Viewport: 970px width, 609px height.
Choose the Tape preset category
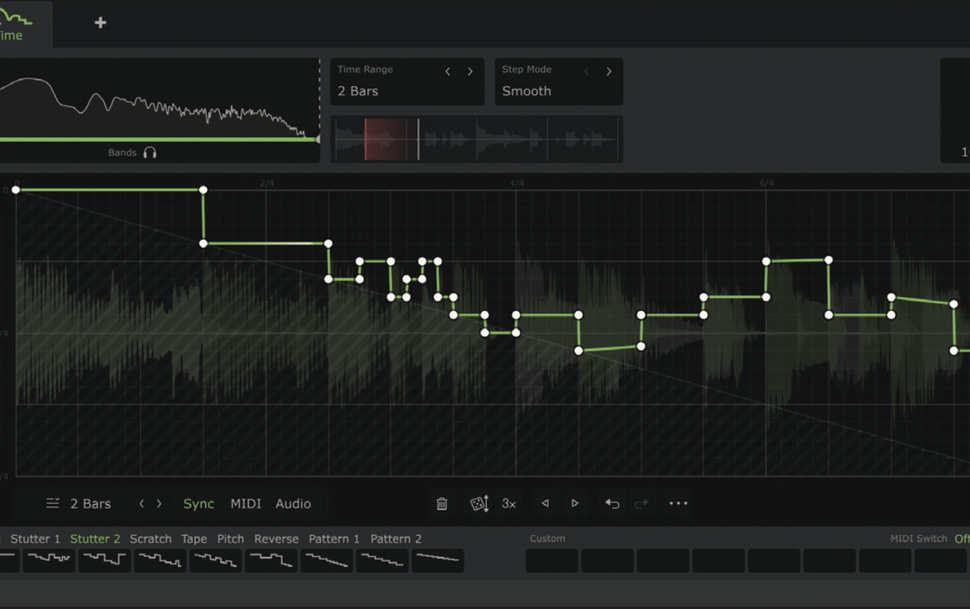click(194, 538)
